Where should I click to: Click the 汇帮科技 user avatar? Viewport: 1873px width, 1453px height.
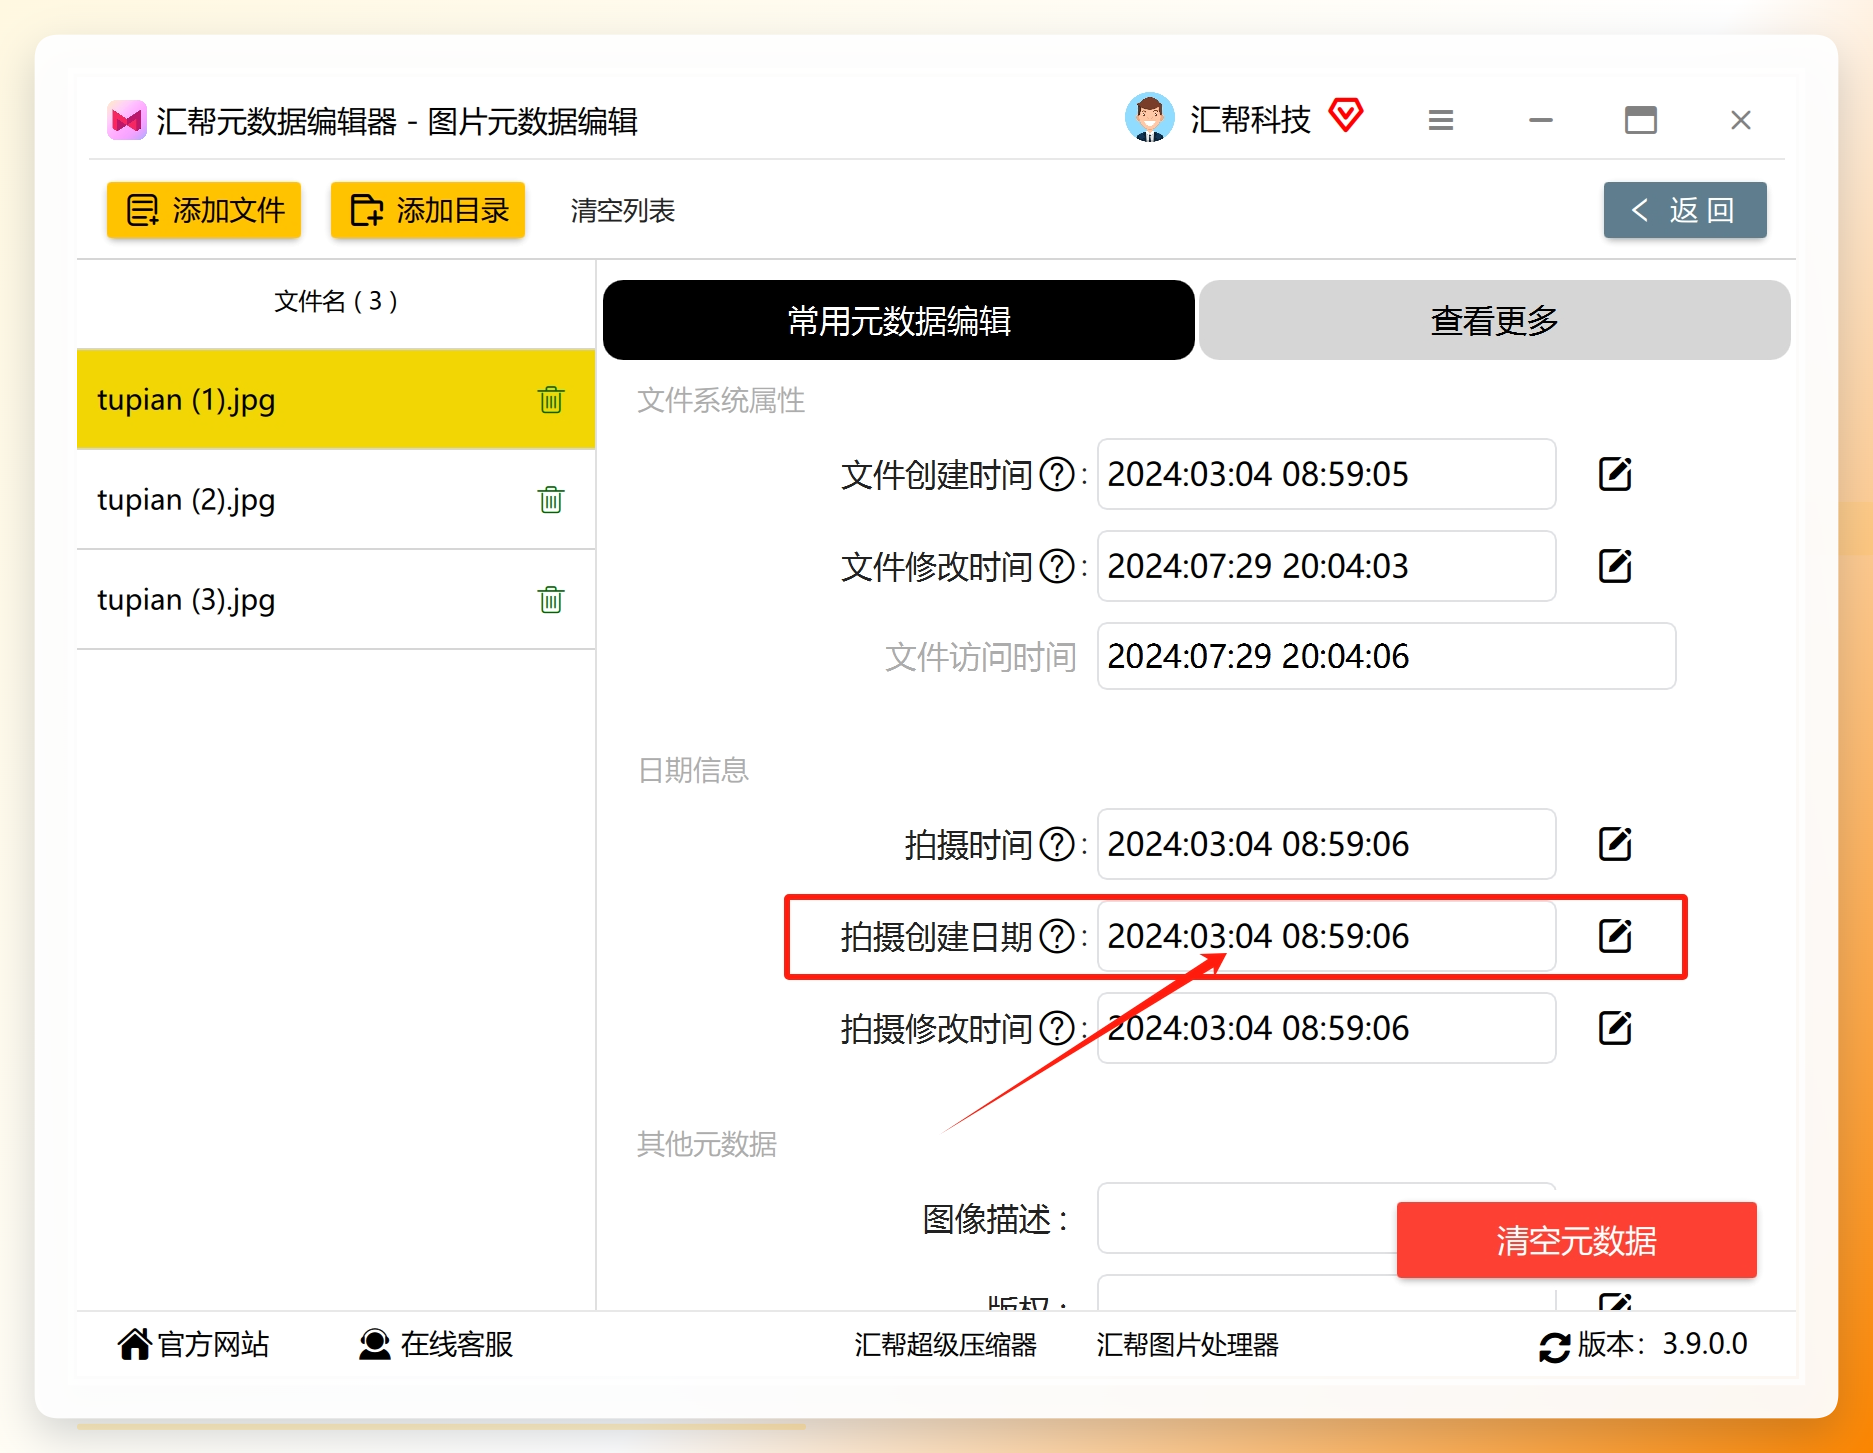[x=1150, y=118]
